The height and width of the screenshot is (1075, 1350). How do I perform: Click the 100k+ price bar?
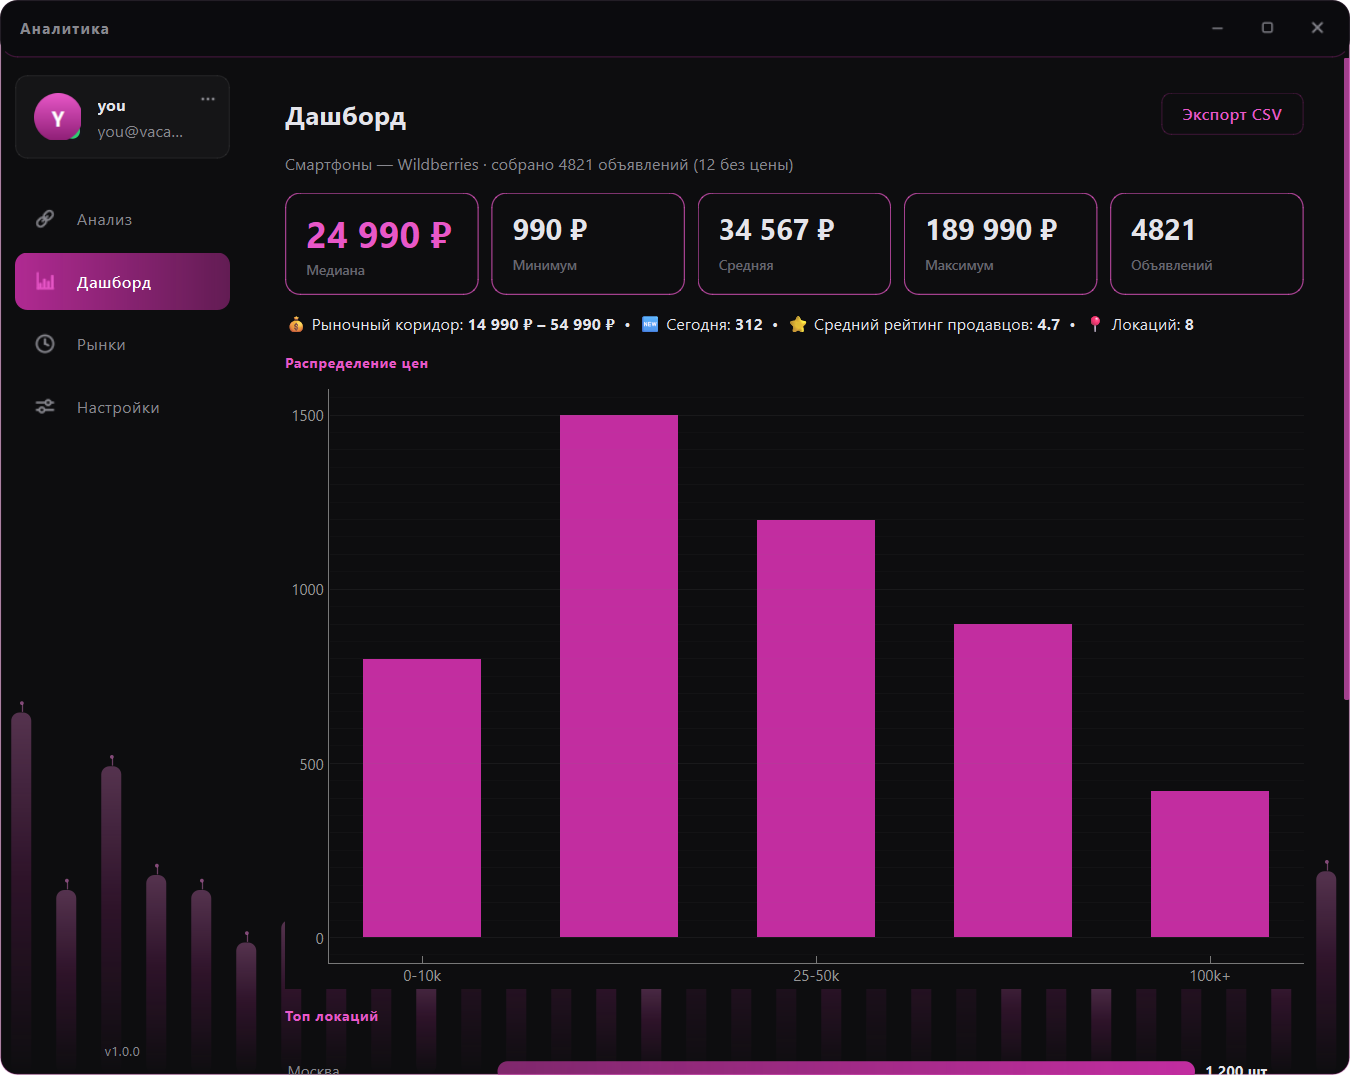point(1210,864)
